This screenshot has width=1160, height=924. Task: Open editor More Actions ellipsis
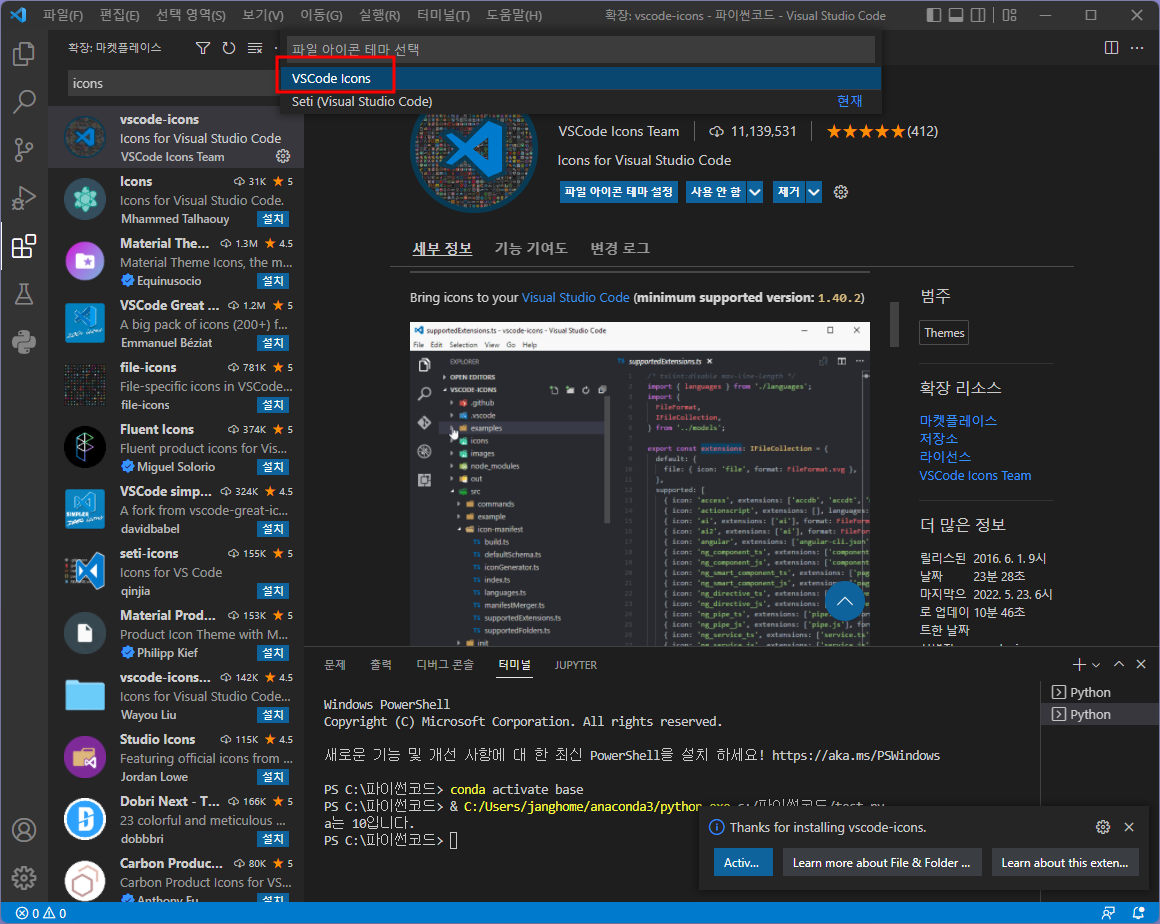(1137, 48)
